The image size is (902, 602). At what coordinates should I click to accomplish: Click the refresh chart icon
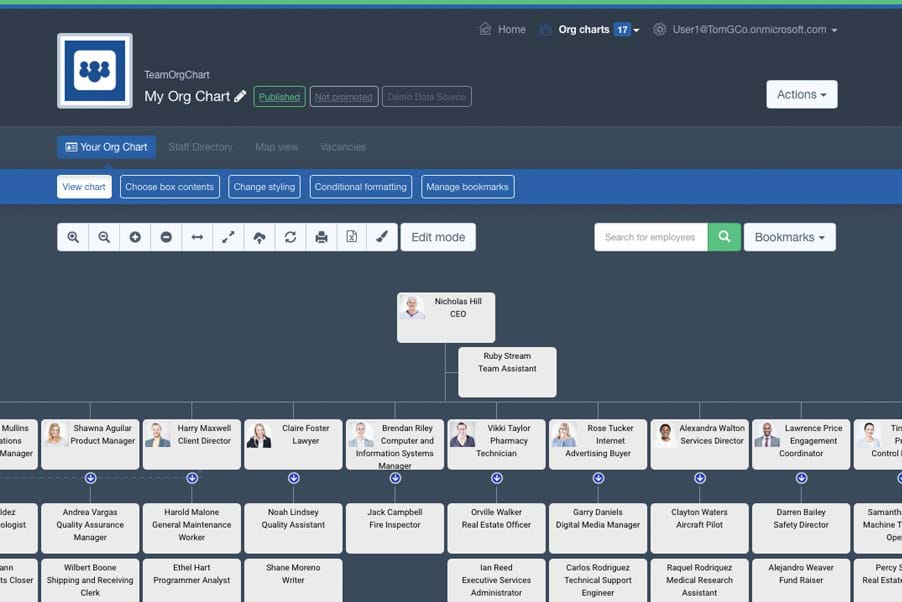coord(290,237)
